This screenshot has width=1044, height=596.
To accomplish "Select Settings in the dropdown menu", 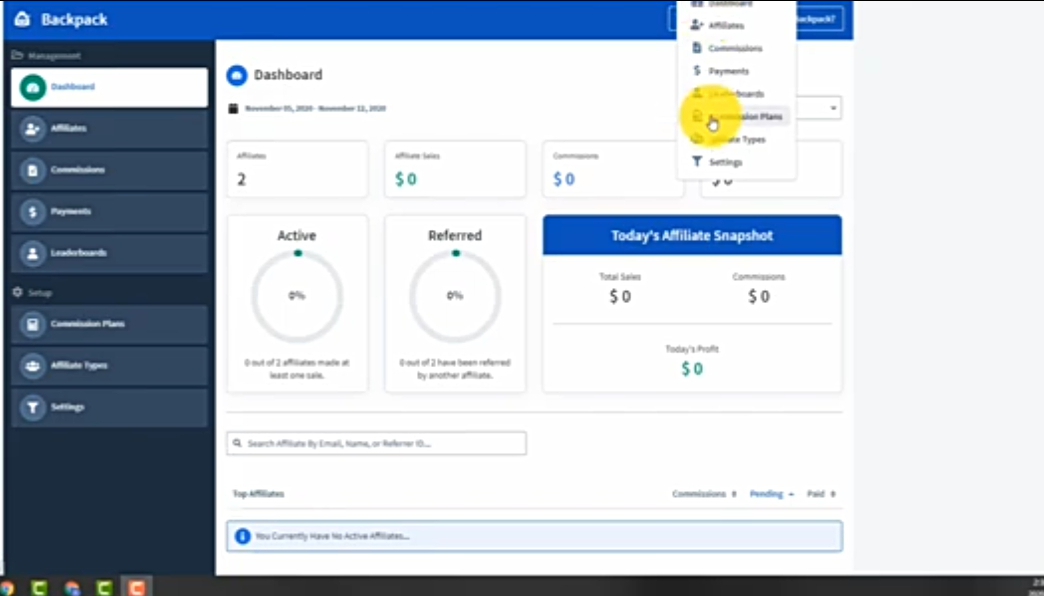I will (x=725, y=162).
